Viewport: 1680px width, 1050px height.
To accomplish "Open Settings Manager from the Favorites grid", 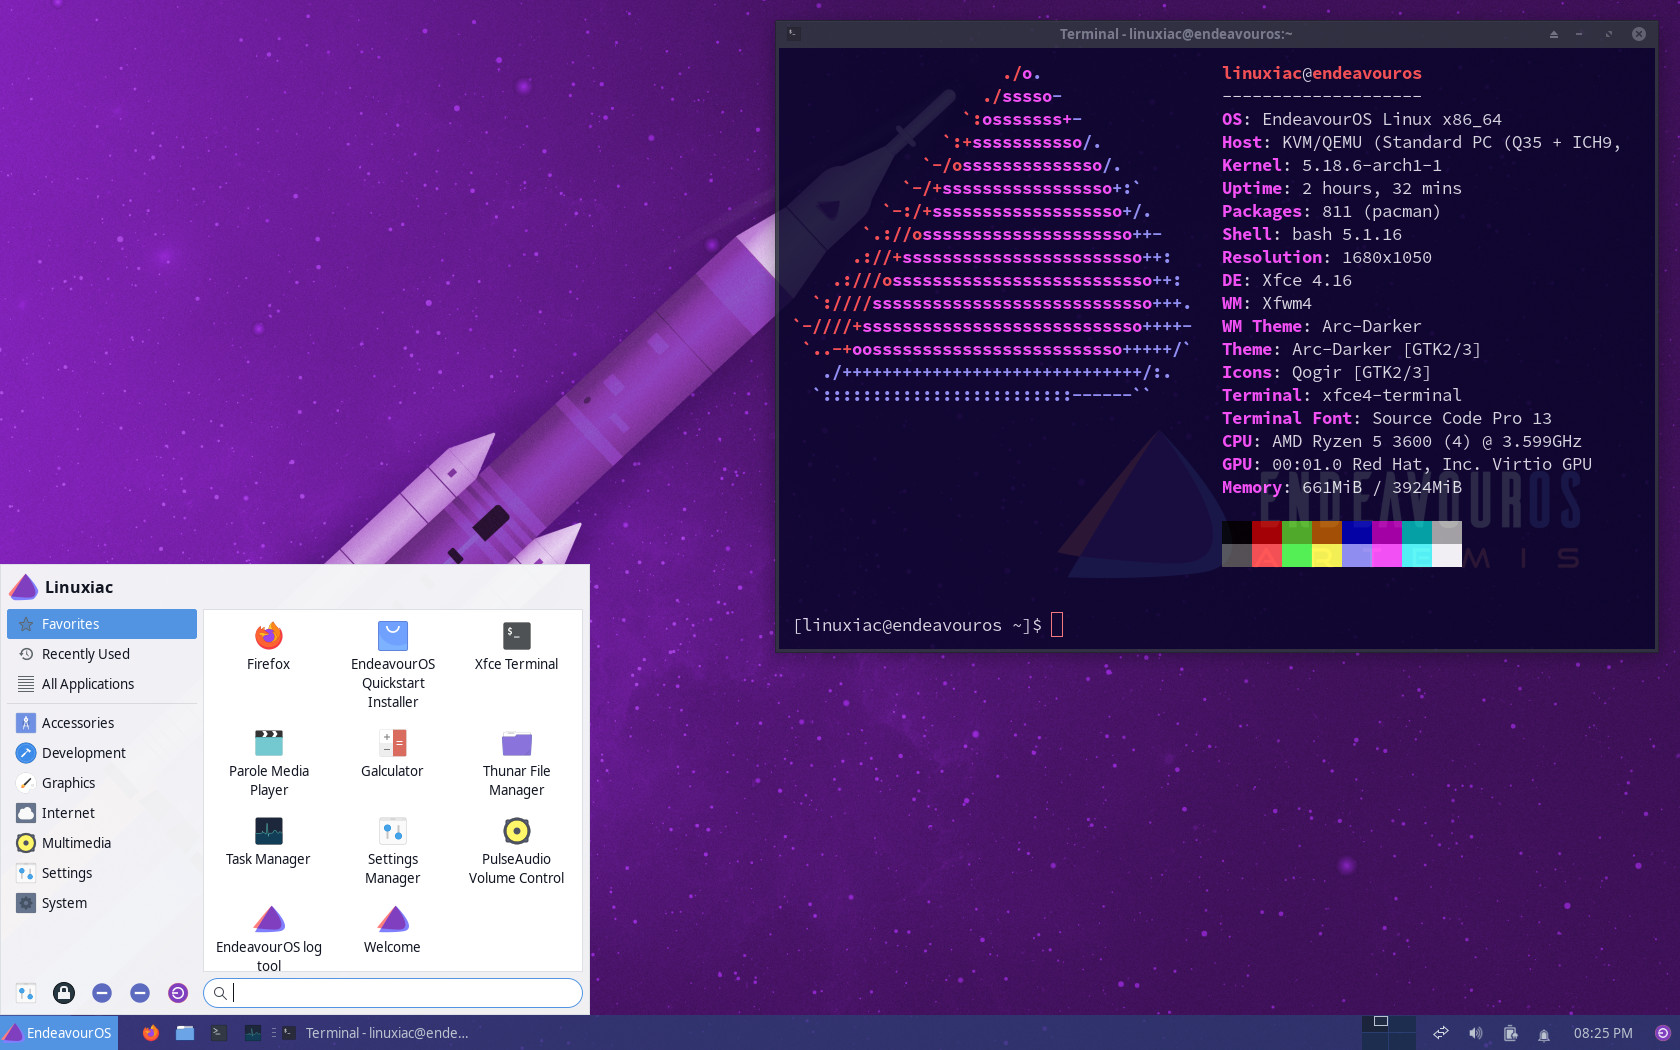I will pyautogui.click(x=392, y=851).
